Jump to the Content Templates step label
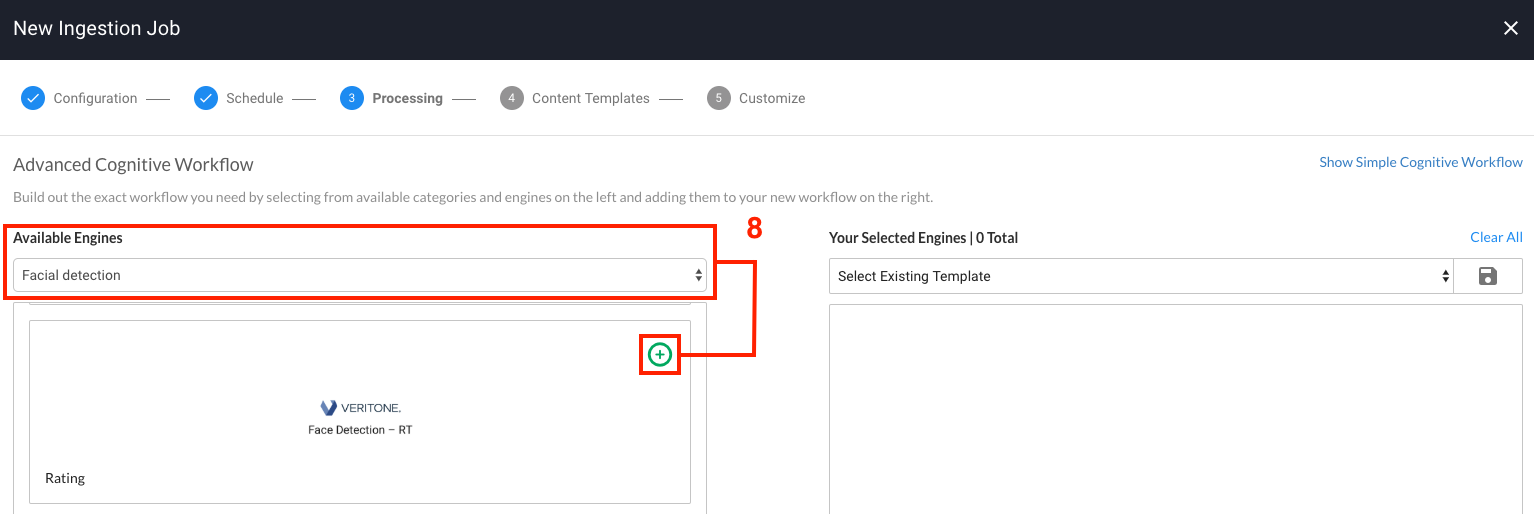1534x514 pixels. [590, 98]
